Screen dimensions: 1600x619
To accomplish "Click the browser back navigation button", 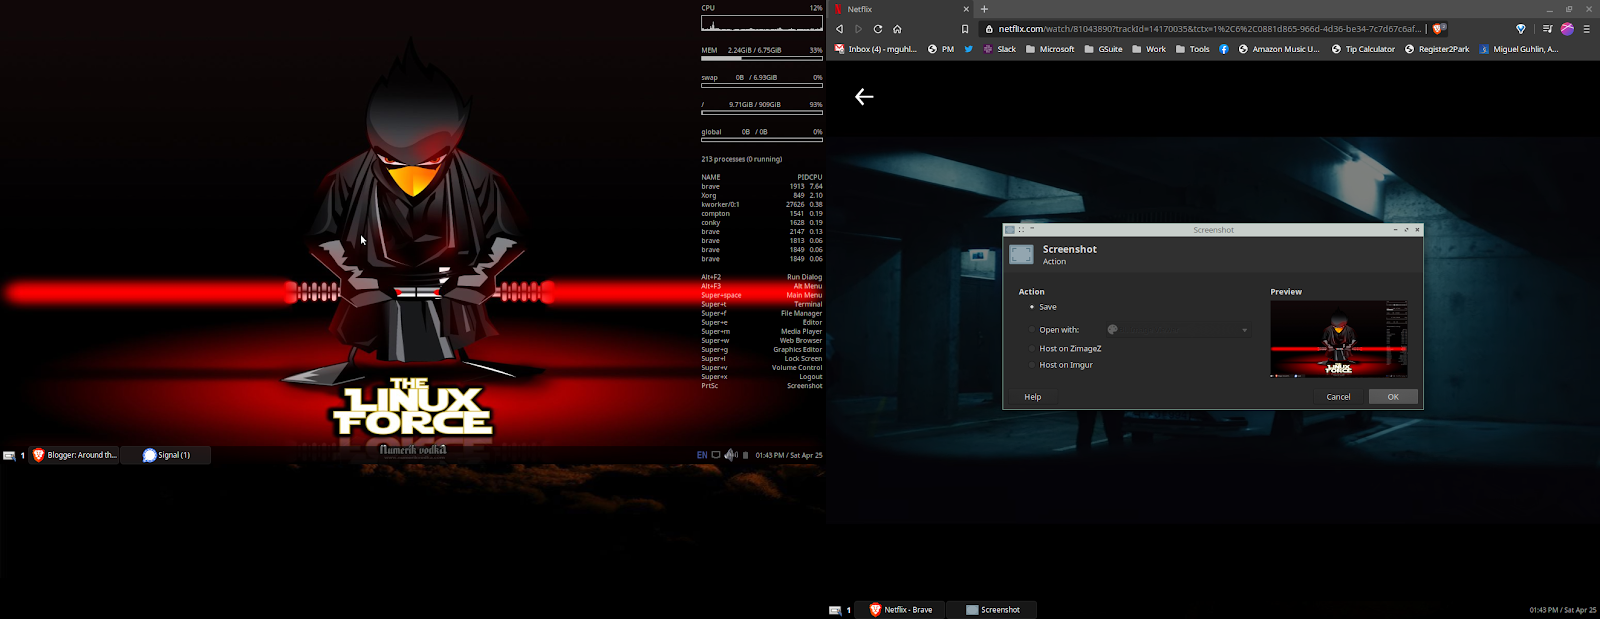I will tap(839, 29).
